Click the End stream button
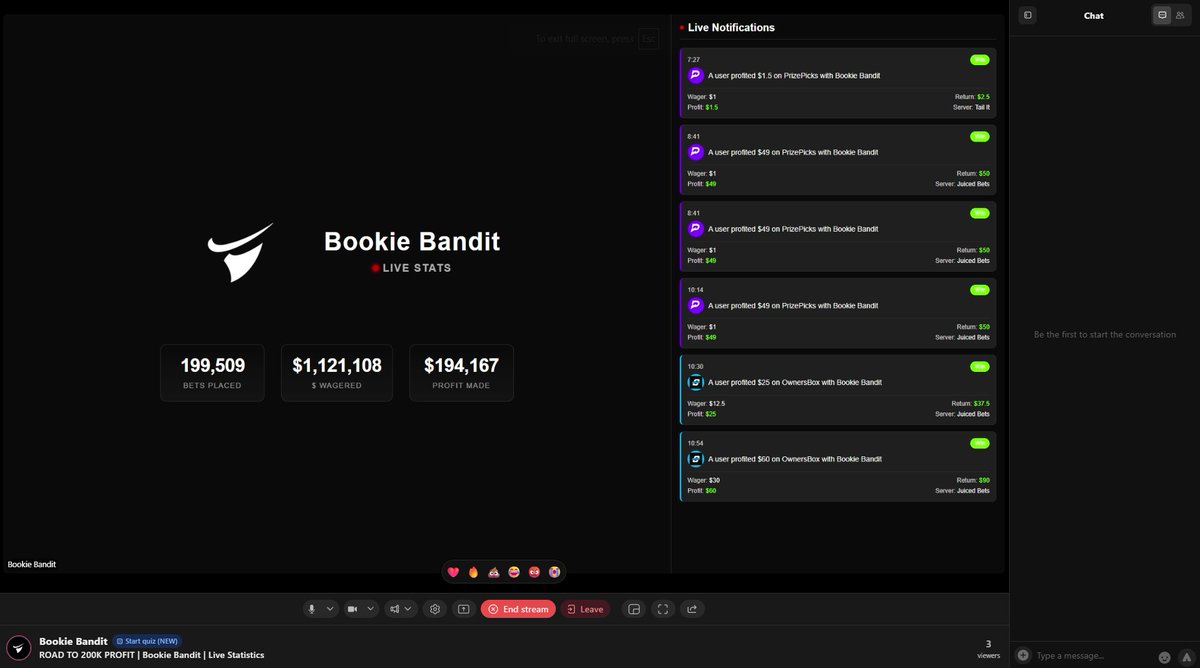Image resolution: width=1200 pixels, height=668 pixels. coord(518,608)
